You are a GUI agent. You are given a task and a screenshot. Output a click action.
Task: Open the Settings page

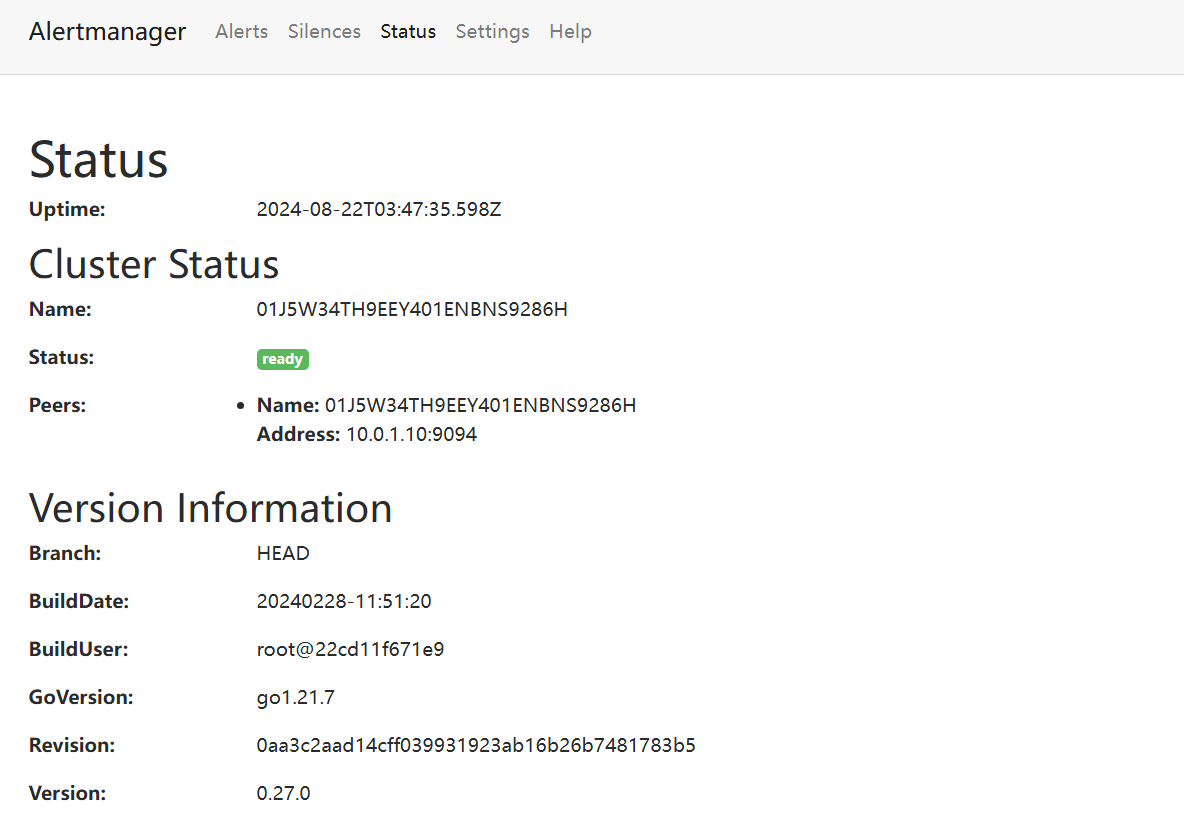pos(492,31)
